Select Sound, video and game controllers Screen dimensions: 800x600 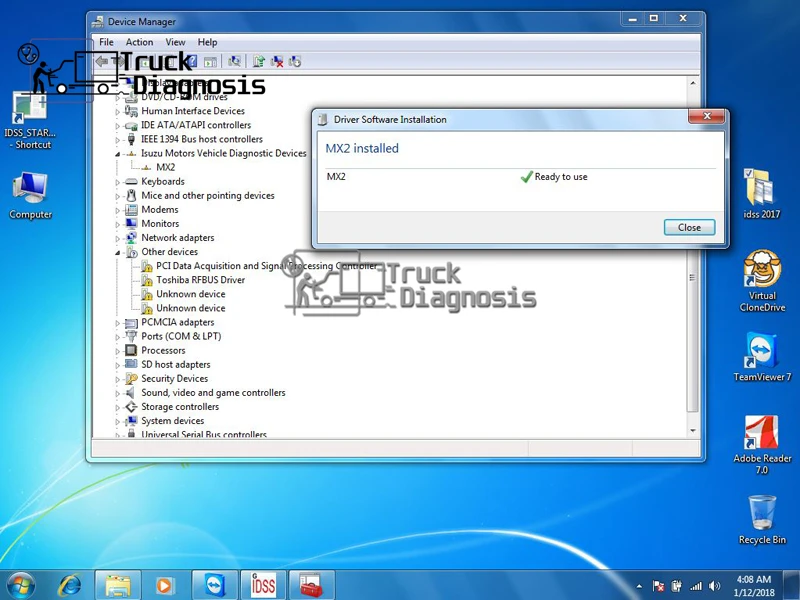pyautogui.click(x=213, y=392)
